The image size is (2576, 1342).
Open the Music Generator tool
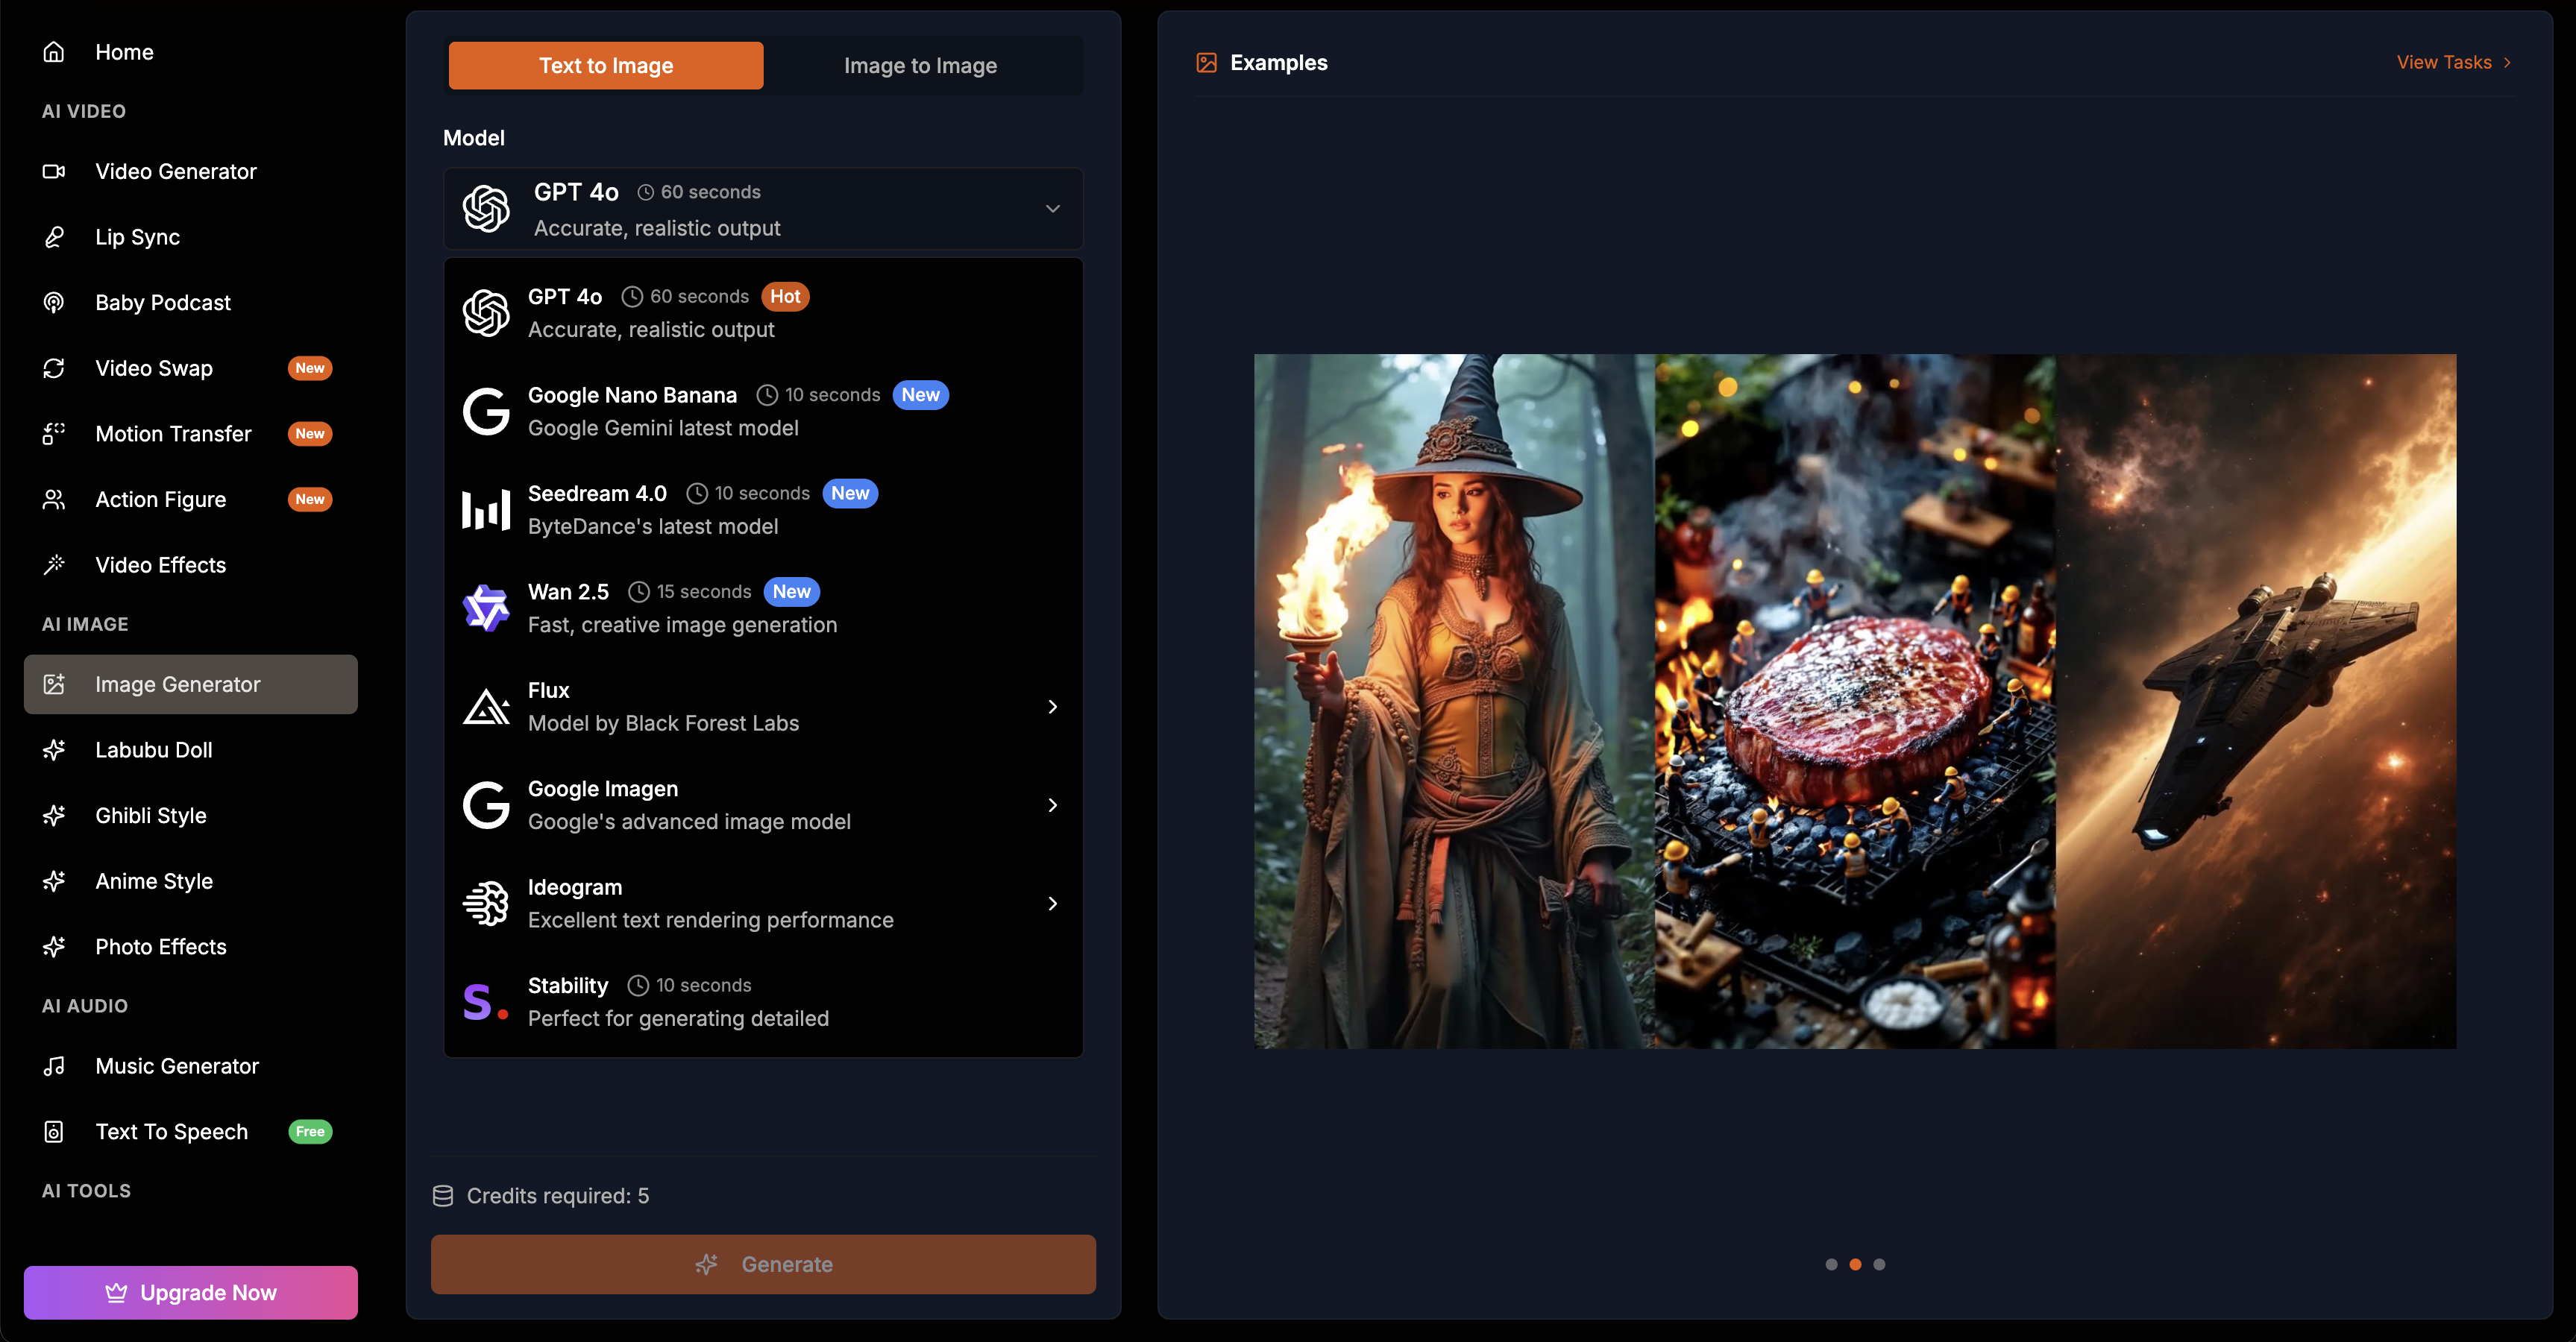point(176,1065)
